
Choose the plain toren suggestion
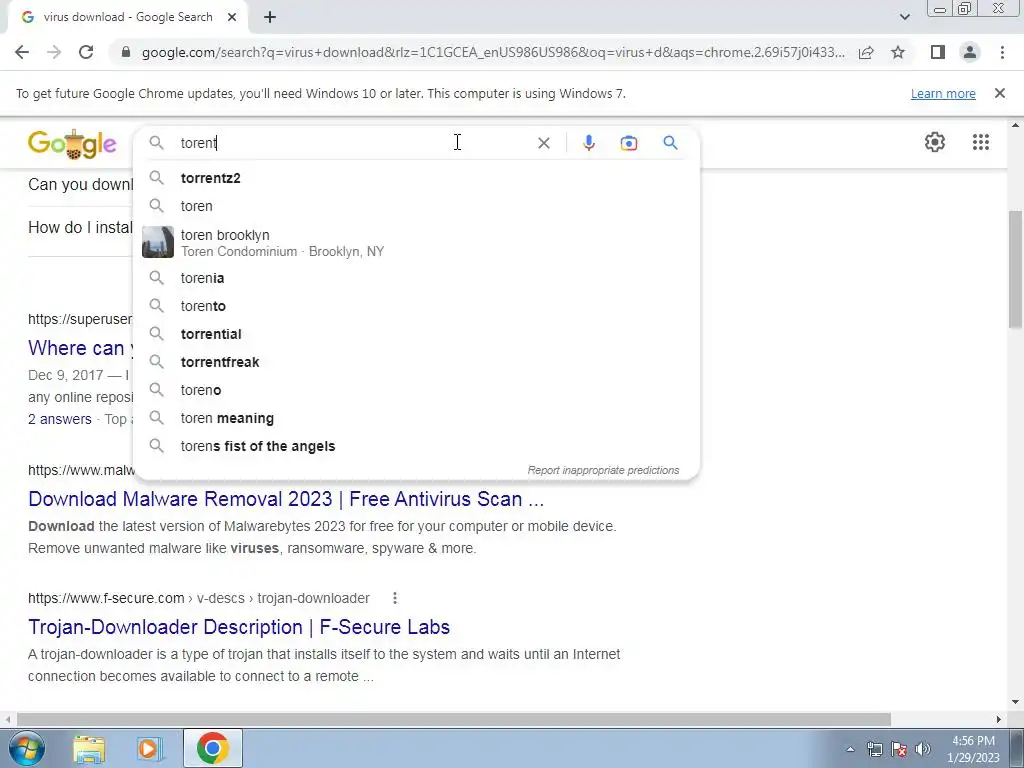[x=416, y=206]
